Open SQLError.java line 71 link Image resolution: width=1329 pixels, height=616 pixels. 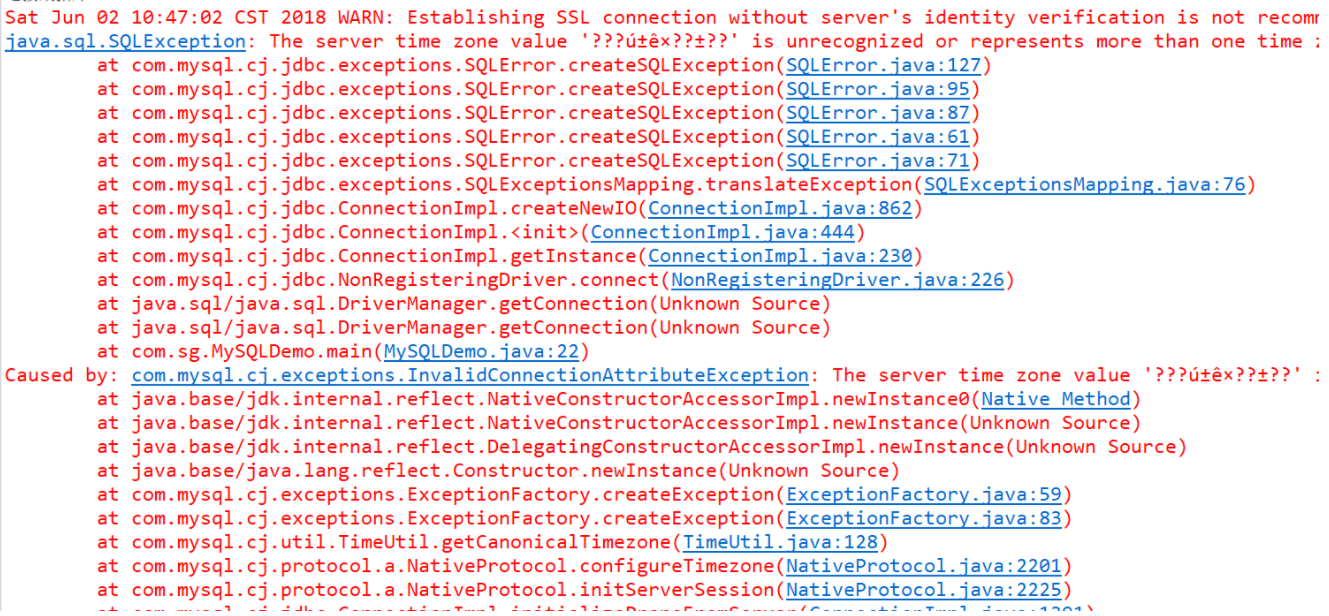(876, 161)
